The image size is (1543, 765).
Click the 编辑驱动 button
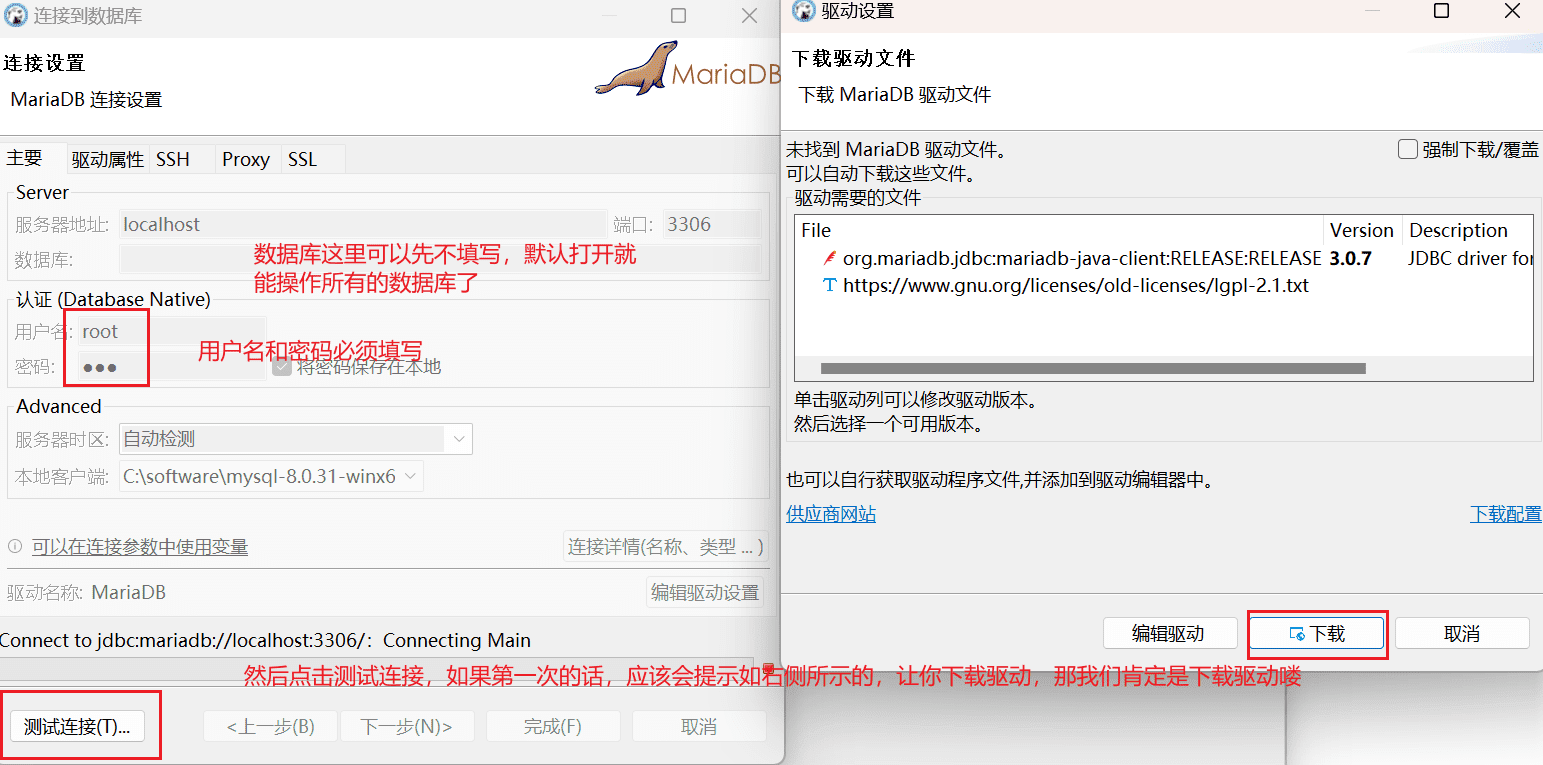click(x=1168, y=634)
